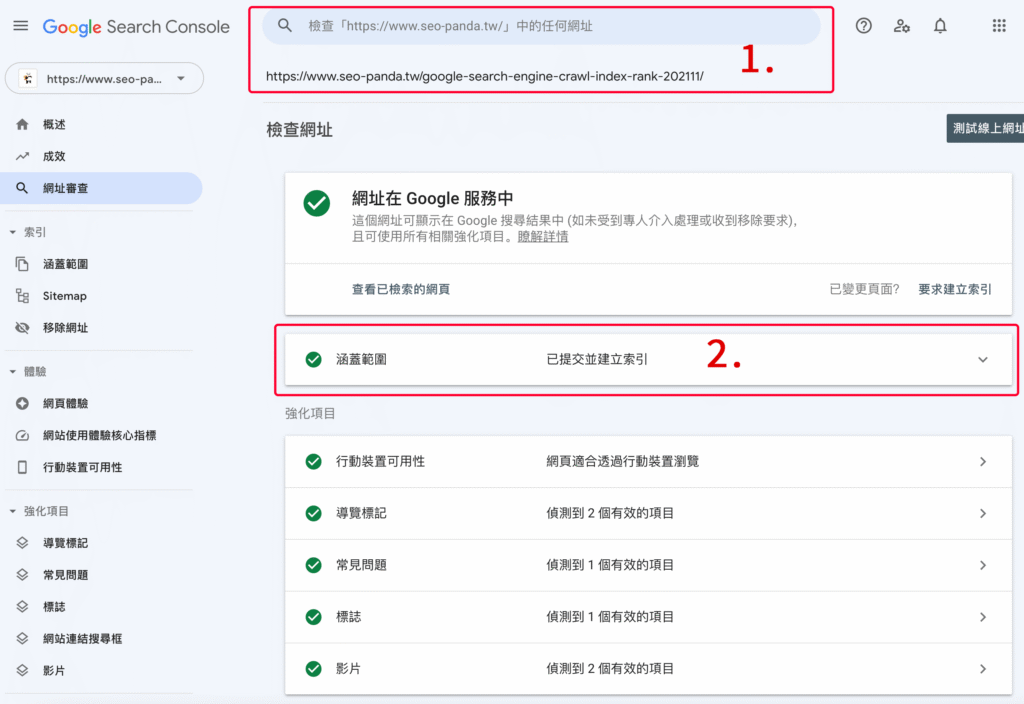The image size is (1024, 704).
Task: Click the hidden-eye icon beside 移除網址
Action: [x=22, y=328]
